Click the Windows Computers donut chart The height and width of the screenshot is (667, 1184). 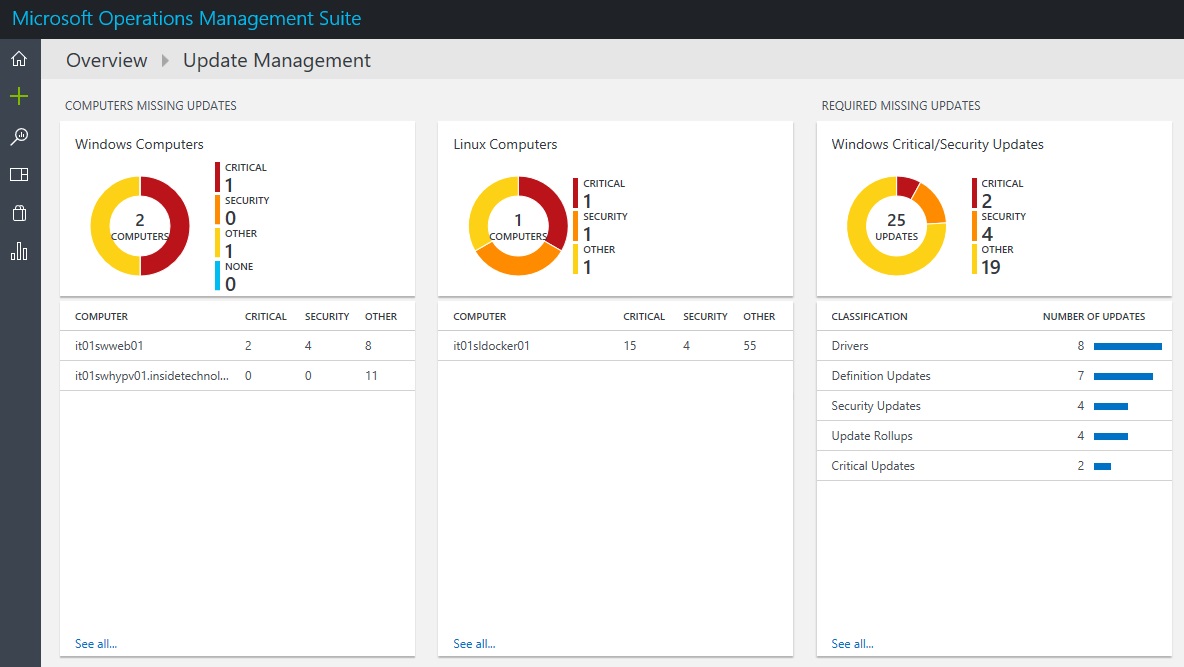click(x=140, y=224)
